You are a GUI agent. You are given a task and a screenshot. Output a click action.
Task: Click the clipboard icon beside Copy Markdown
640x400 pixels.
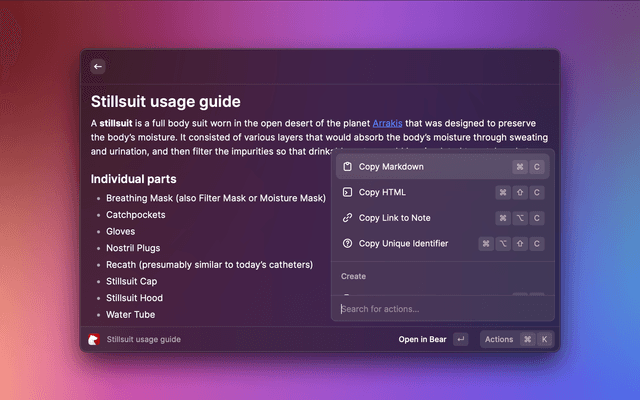(347, 167)
